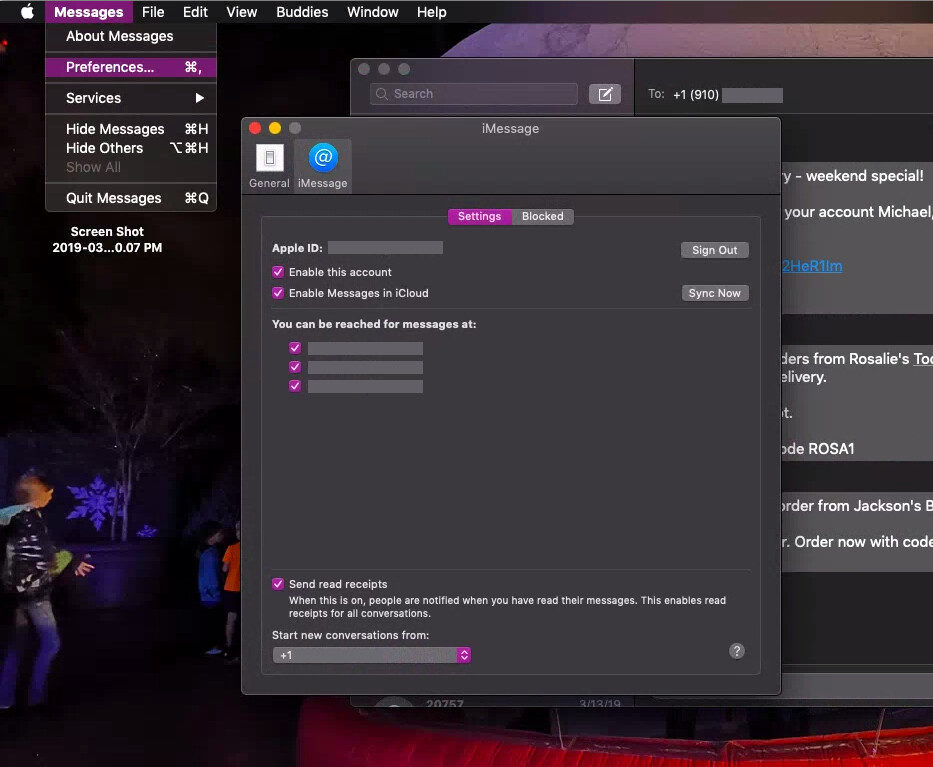Uncheck Enable this account
This screenshot has width=933, height=767.
pyautogui.click(x=278, y=272)
